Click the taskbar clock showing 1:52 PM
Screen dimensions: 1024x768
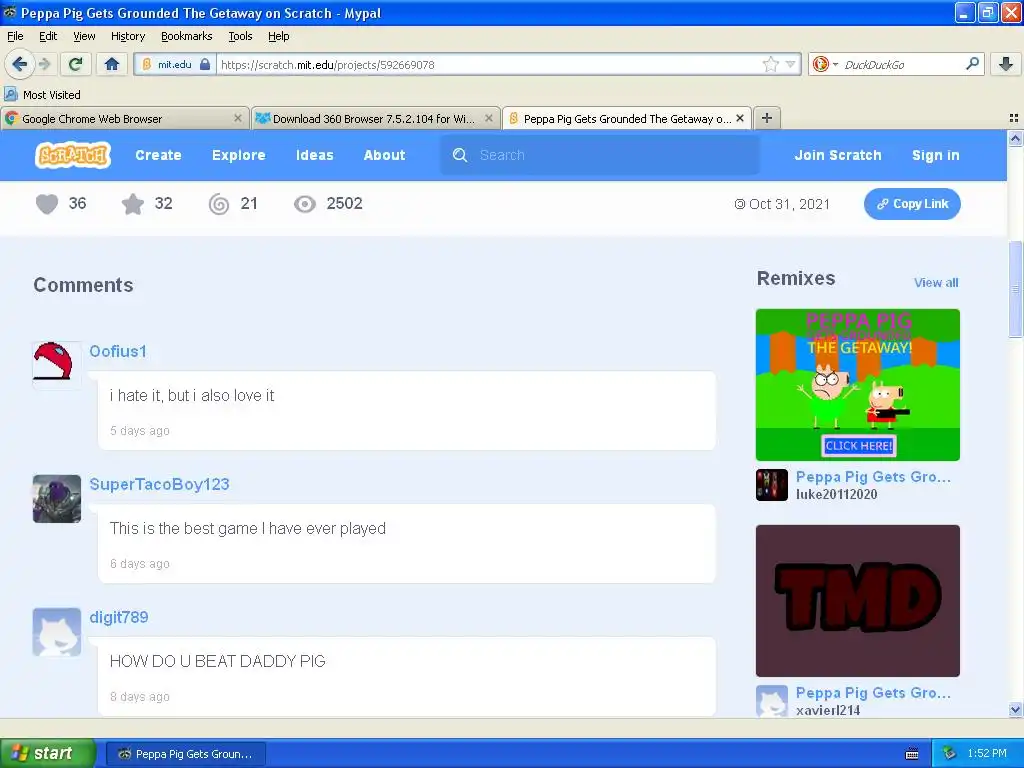coord(987,753)
